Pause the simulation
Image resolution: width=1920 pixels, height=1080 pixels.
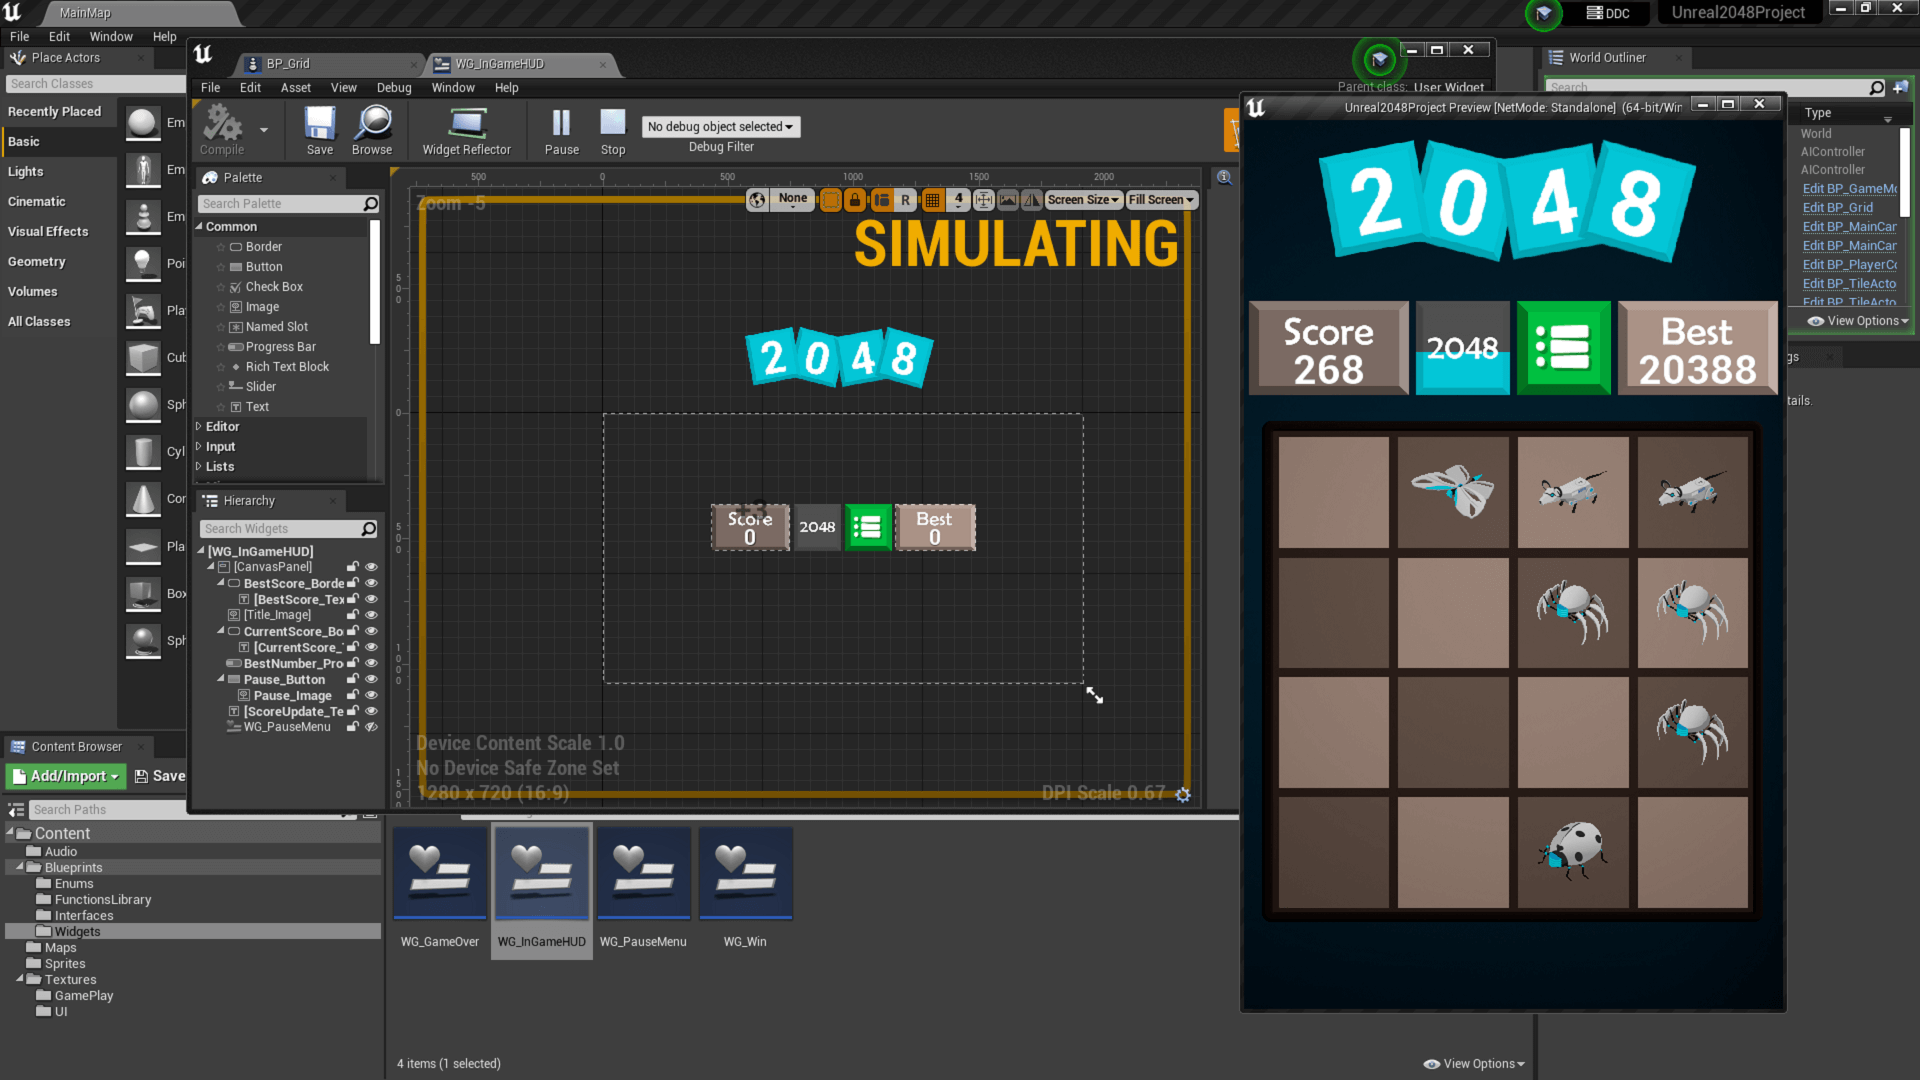[x=561, y=131]
